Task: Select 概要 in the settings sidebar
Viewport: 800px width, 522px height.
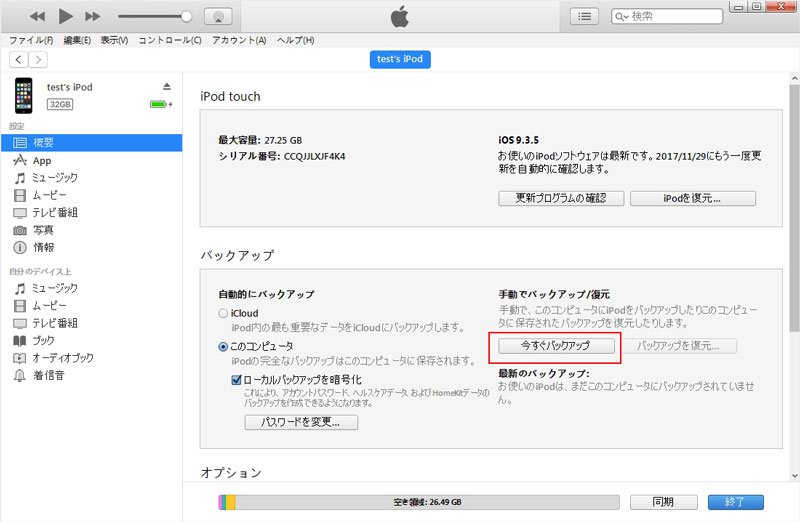Action: [91, 143]
